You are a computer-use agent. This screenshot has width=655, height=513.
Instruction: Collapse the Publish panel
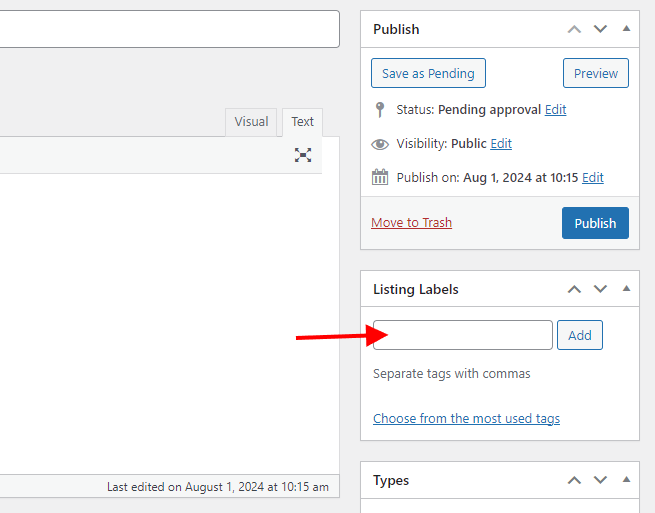point(626,29)
